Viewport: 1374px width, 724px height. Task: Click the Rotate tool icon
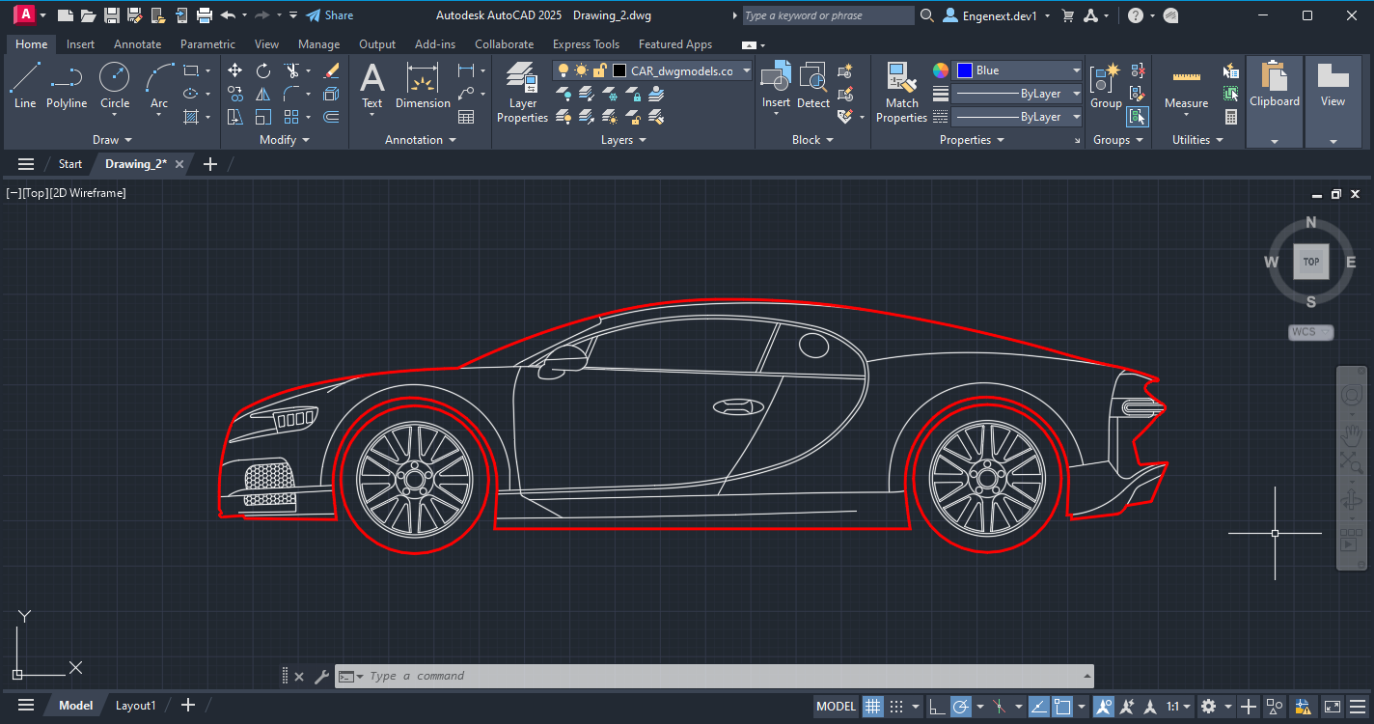click(263, 71)
